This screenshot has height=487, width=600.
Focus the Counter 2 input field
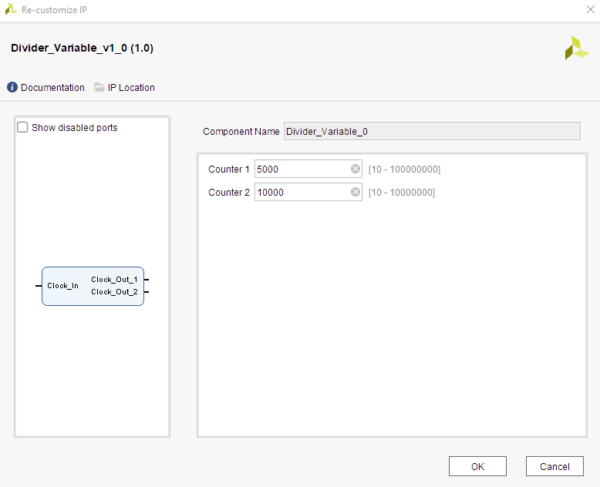pyautogui.click(x=300, y=192)
